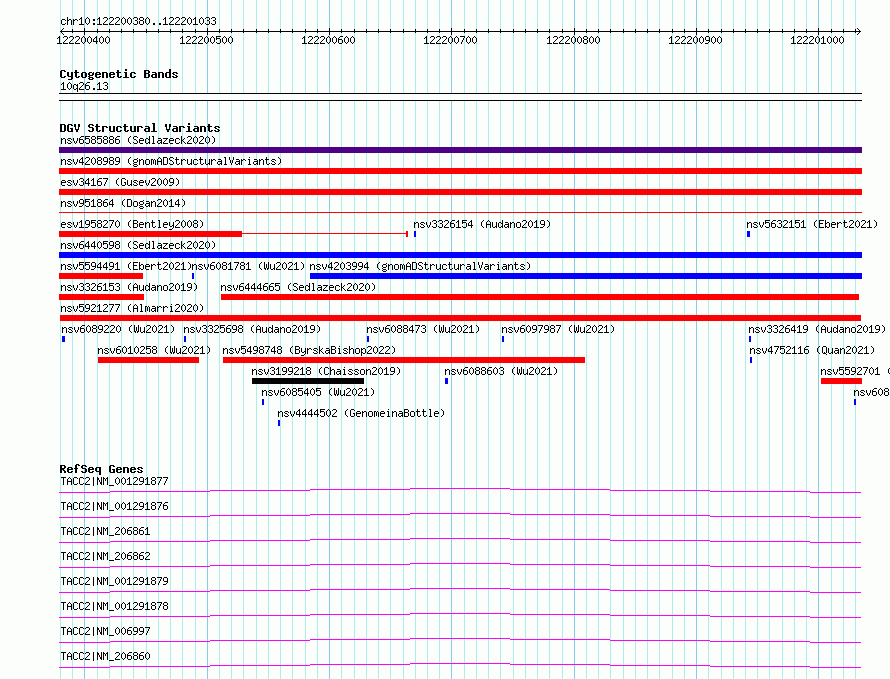Click nsv3326419 (Audano2019) label

pos(817,329)
